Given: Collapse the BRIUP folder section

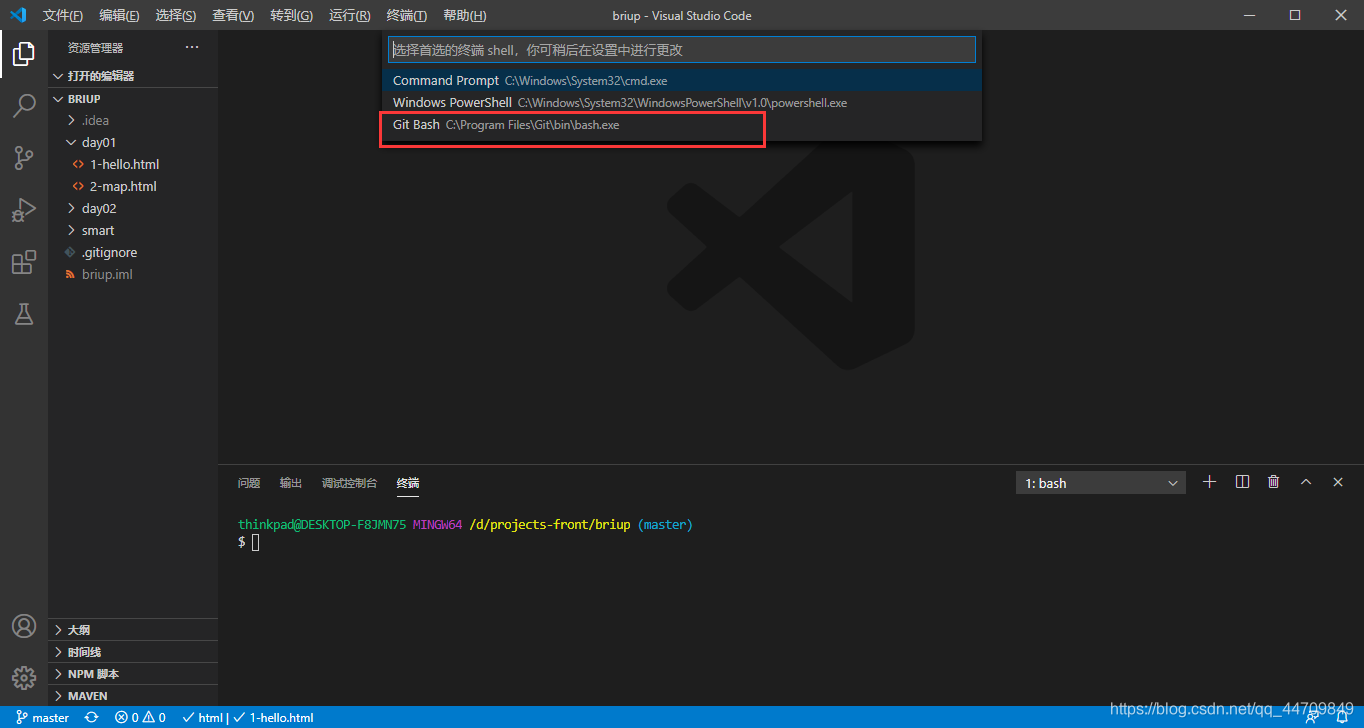Looking at the screenshot, I should click(x=133, y=99).
